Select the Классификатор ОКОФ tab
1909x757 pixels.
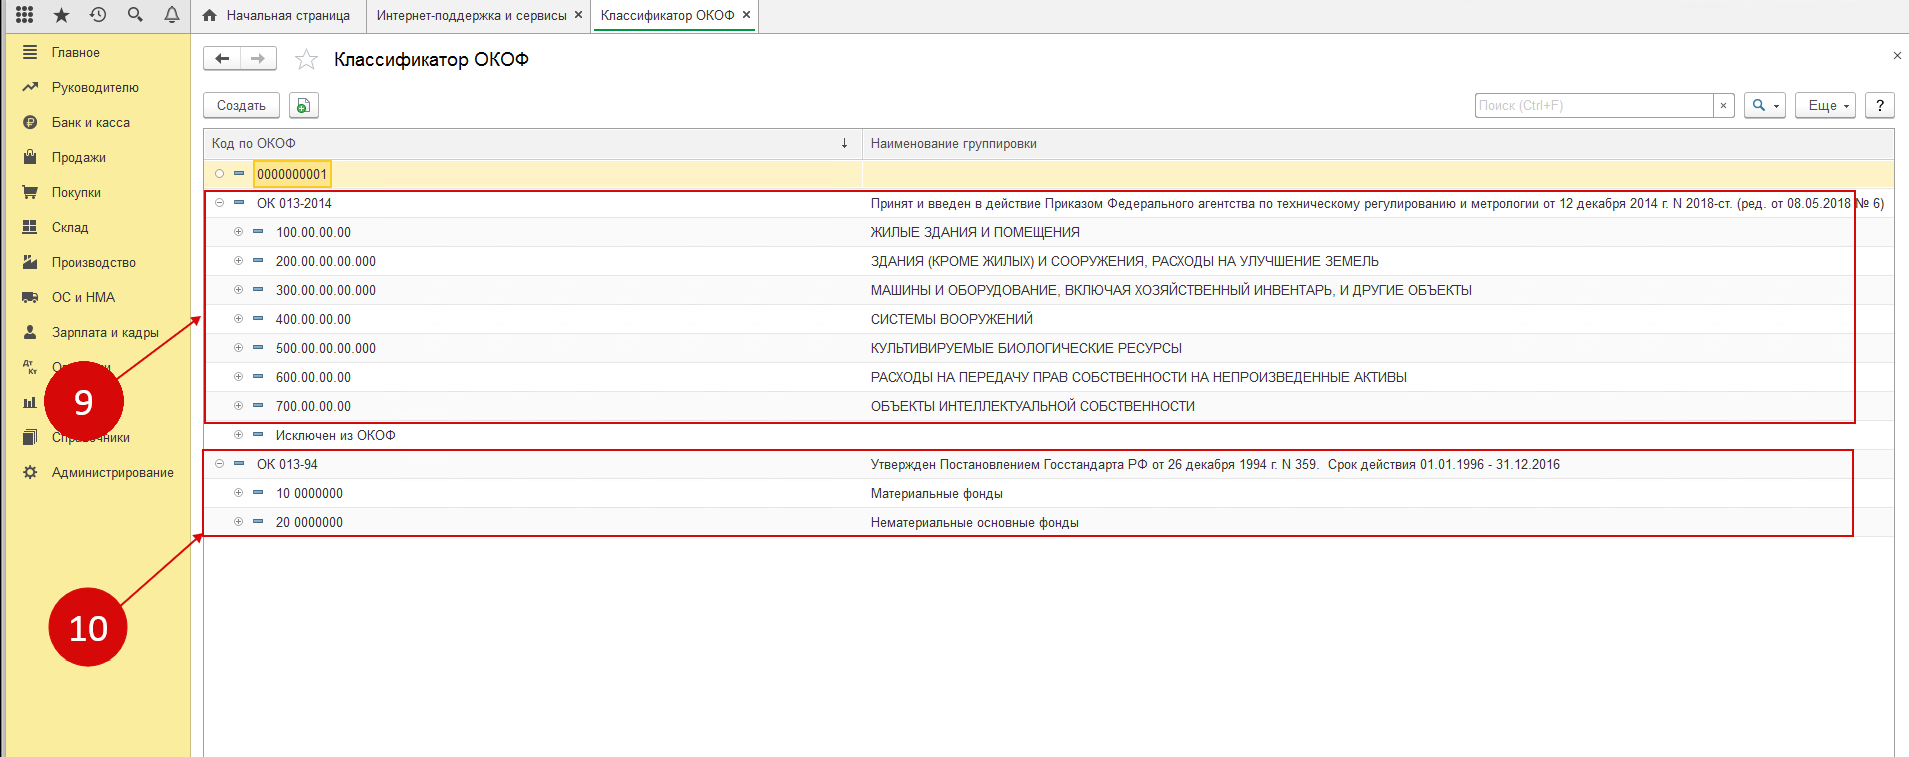tap(667, 15)
